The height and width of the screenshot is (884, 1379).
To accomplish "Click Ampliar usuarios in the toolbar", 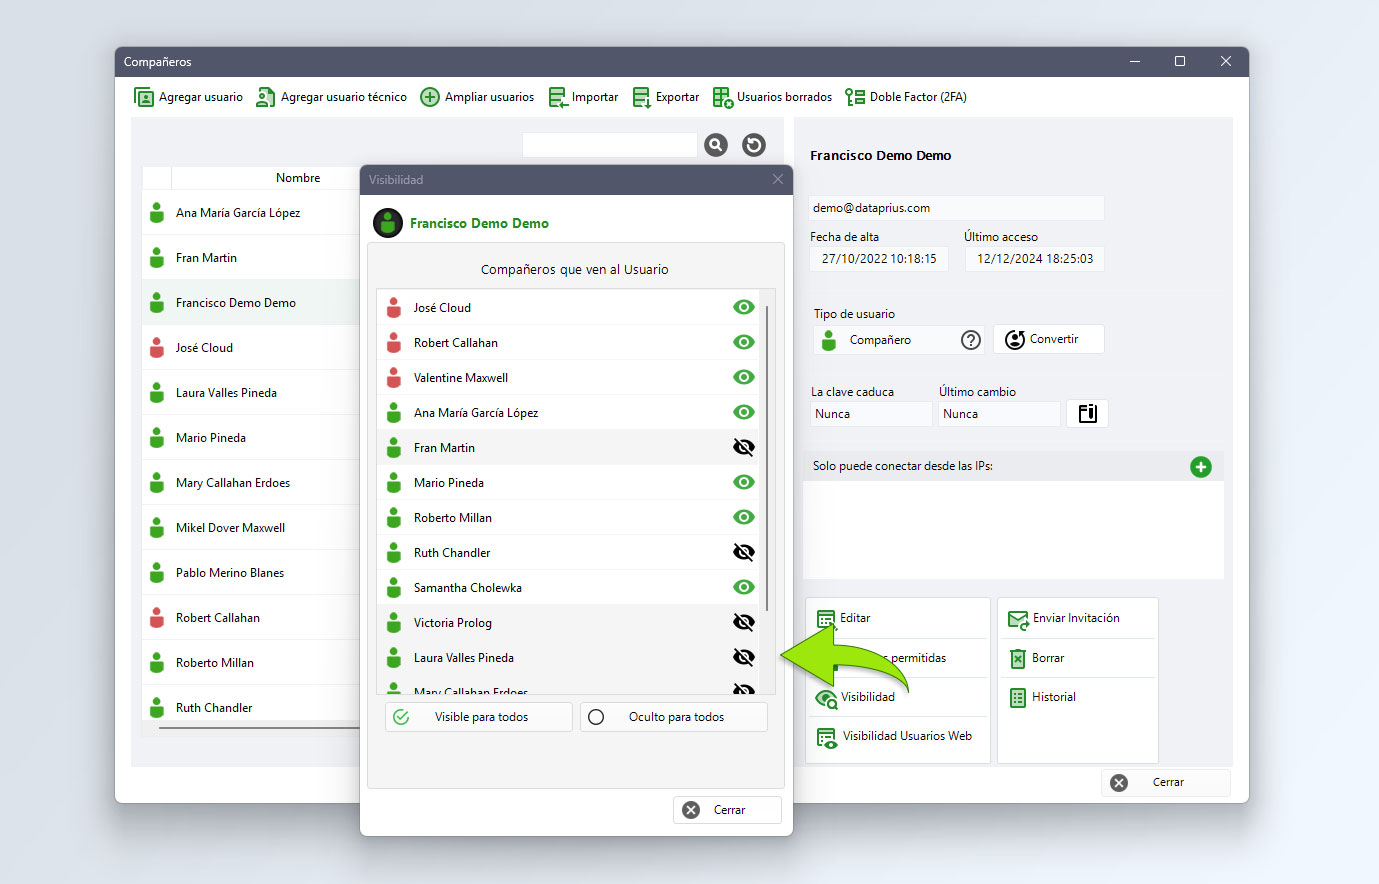I will (x=477, y=97).
